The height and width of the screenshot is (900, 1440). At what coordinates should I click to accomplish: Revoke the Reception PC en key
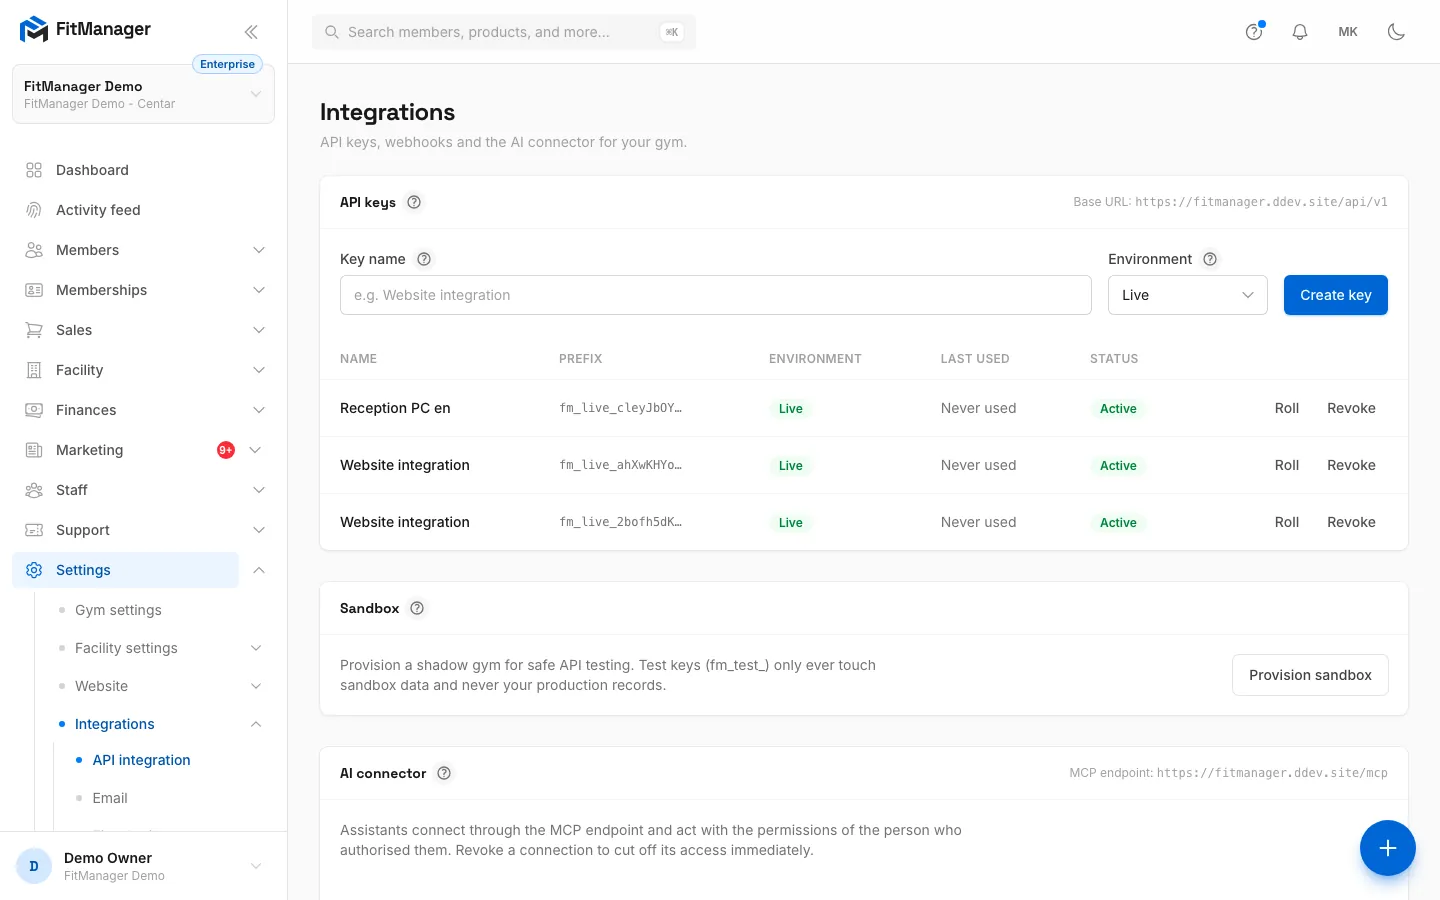[1351, 408]
